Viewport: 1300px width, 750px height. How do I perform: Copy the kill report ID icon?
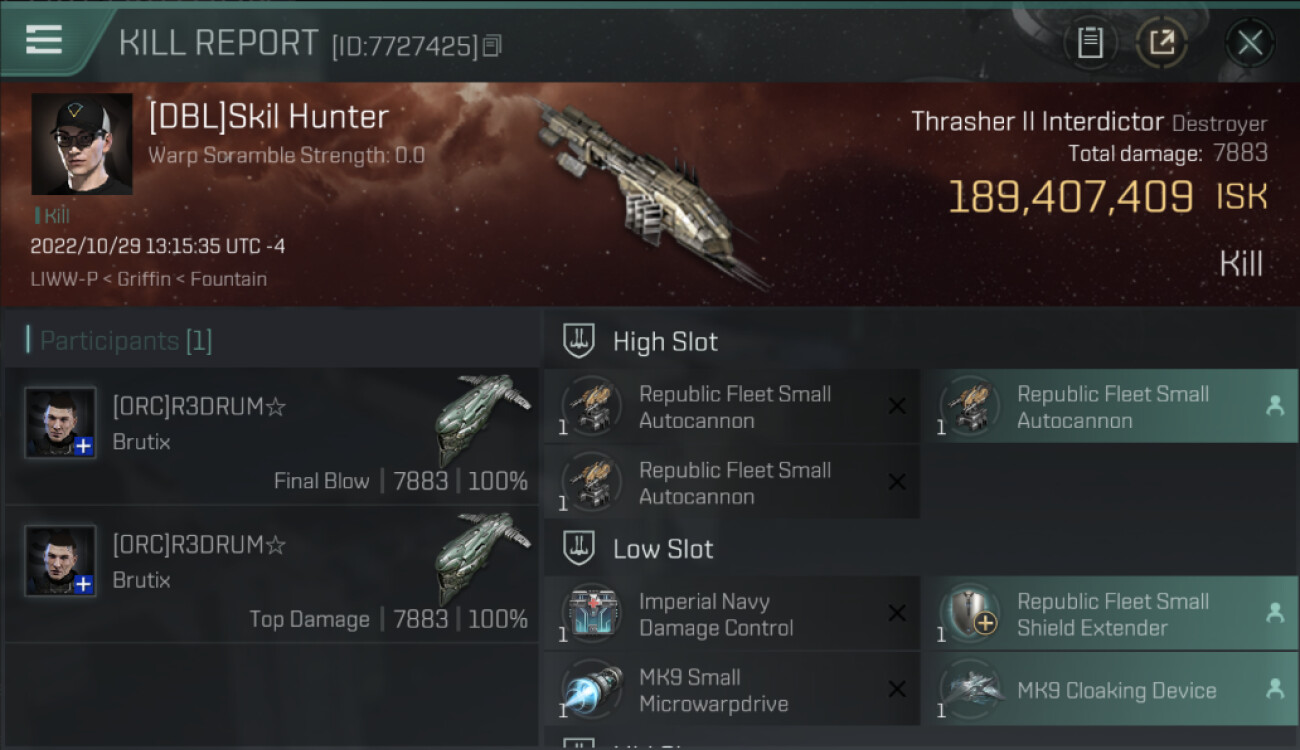(x=491, y=46)
